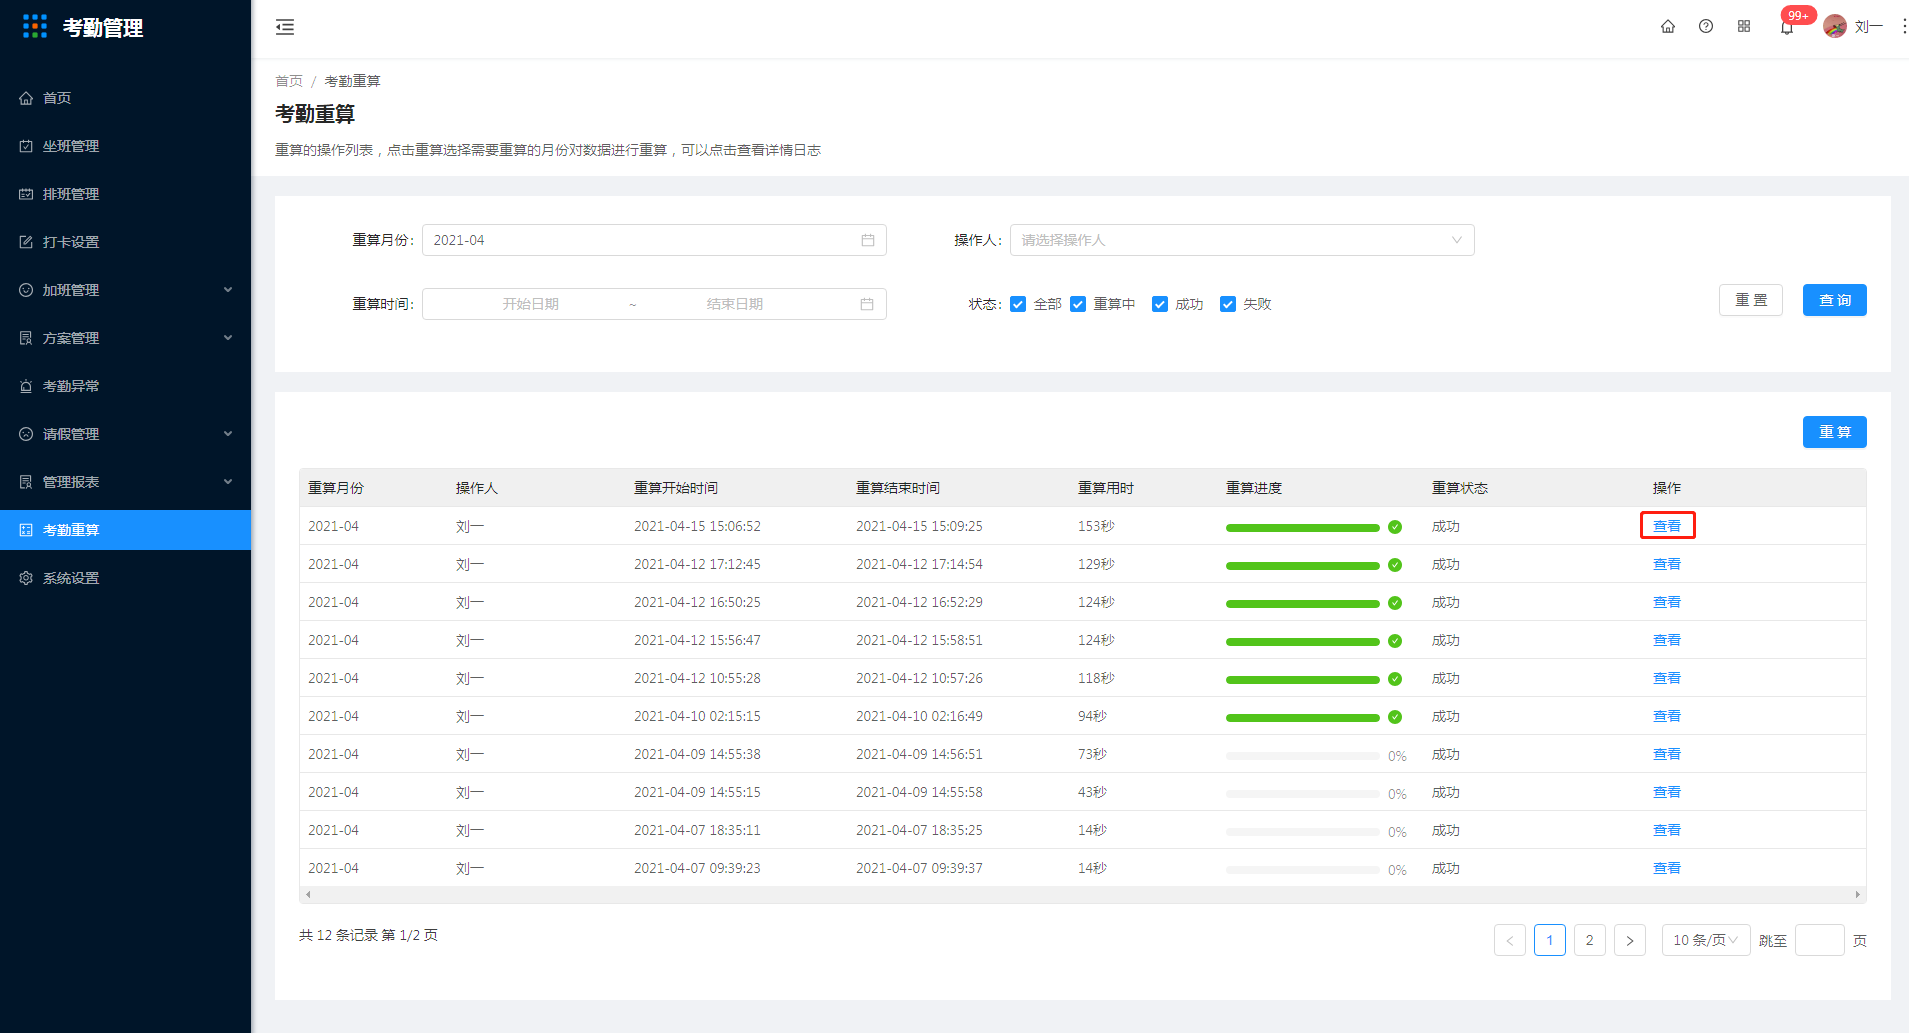Click the 系统设置 gear icon
The width and height of the screenshot is (1909, 1033).
pos(26,578)
